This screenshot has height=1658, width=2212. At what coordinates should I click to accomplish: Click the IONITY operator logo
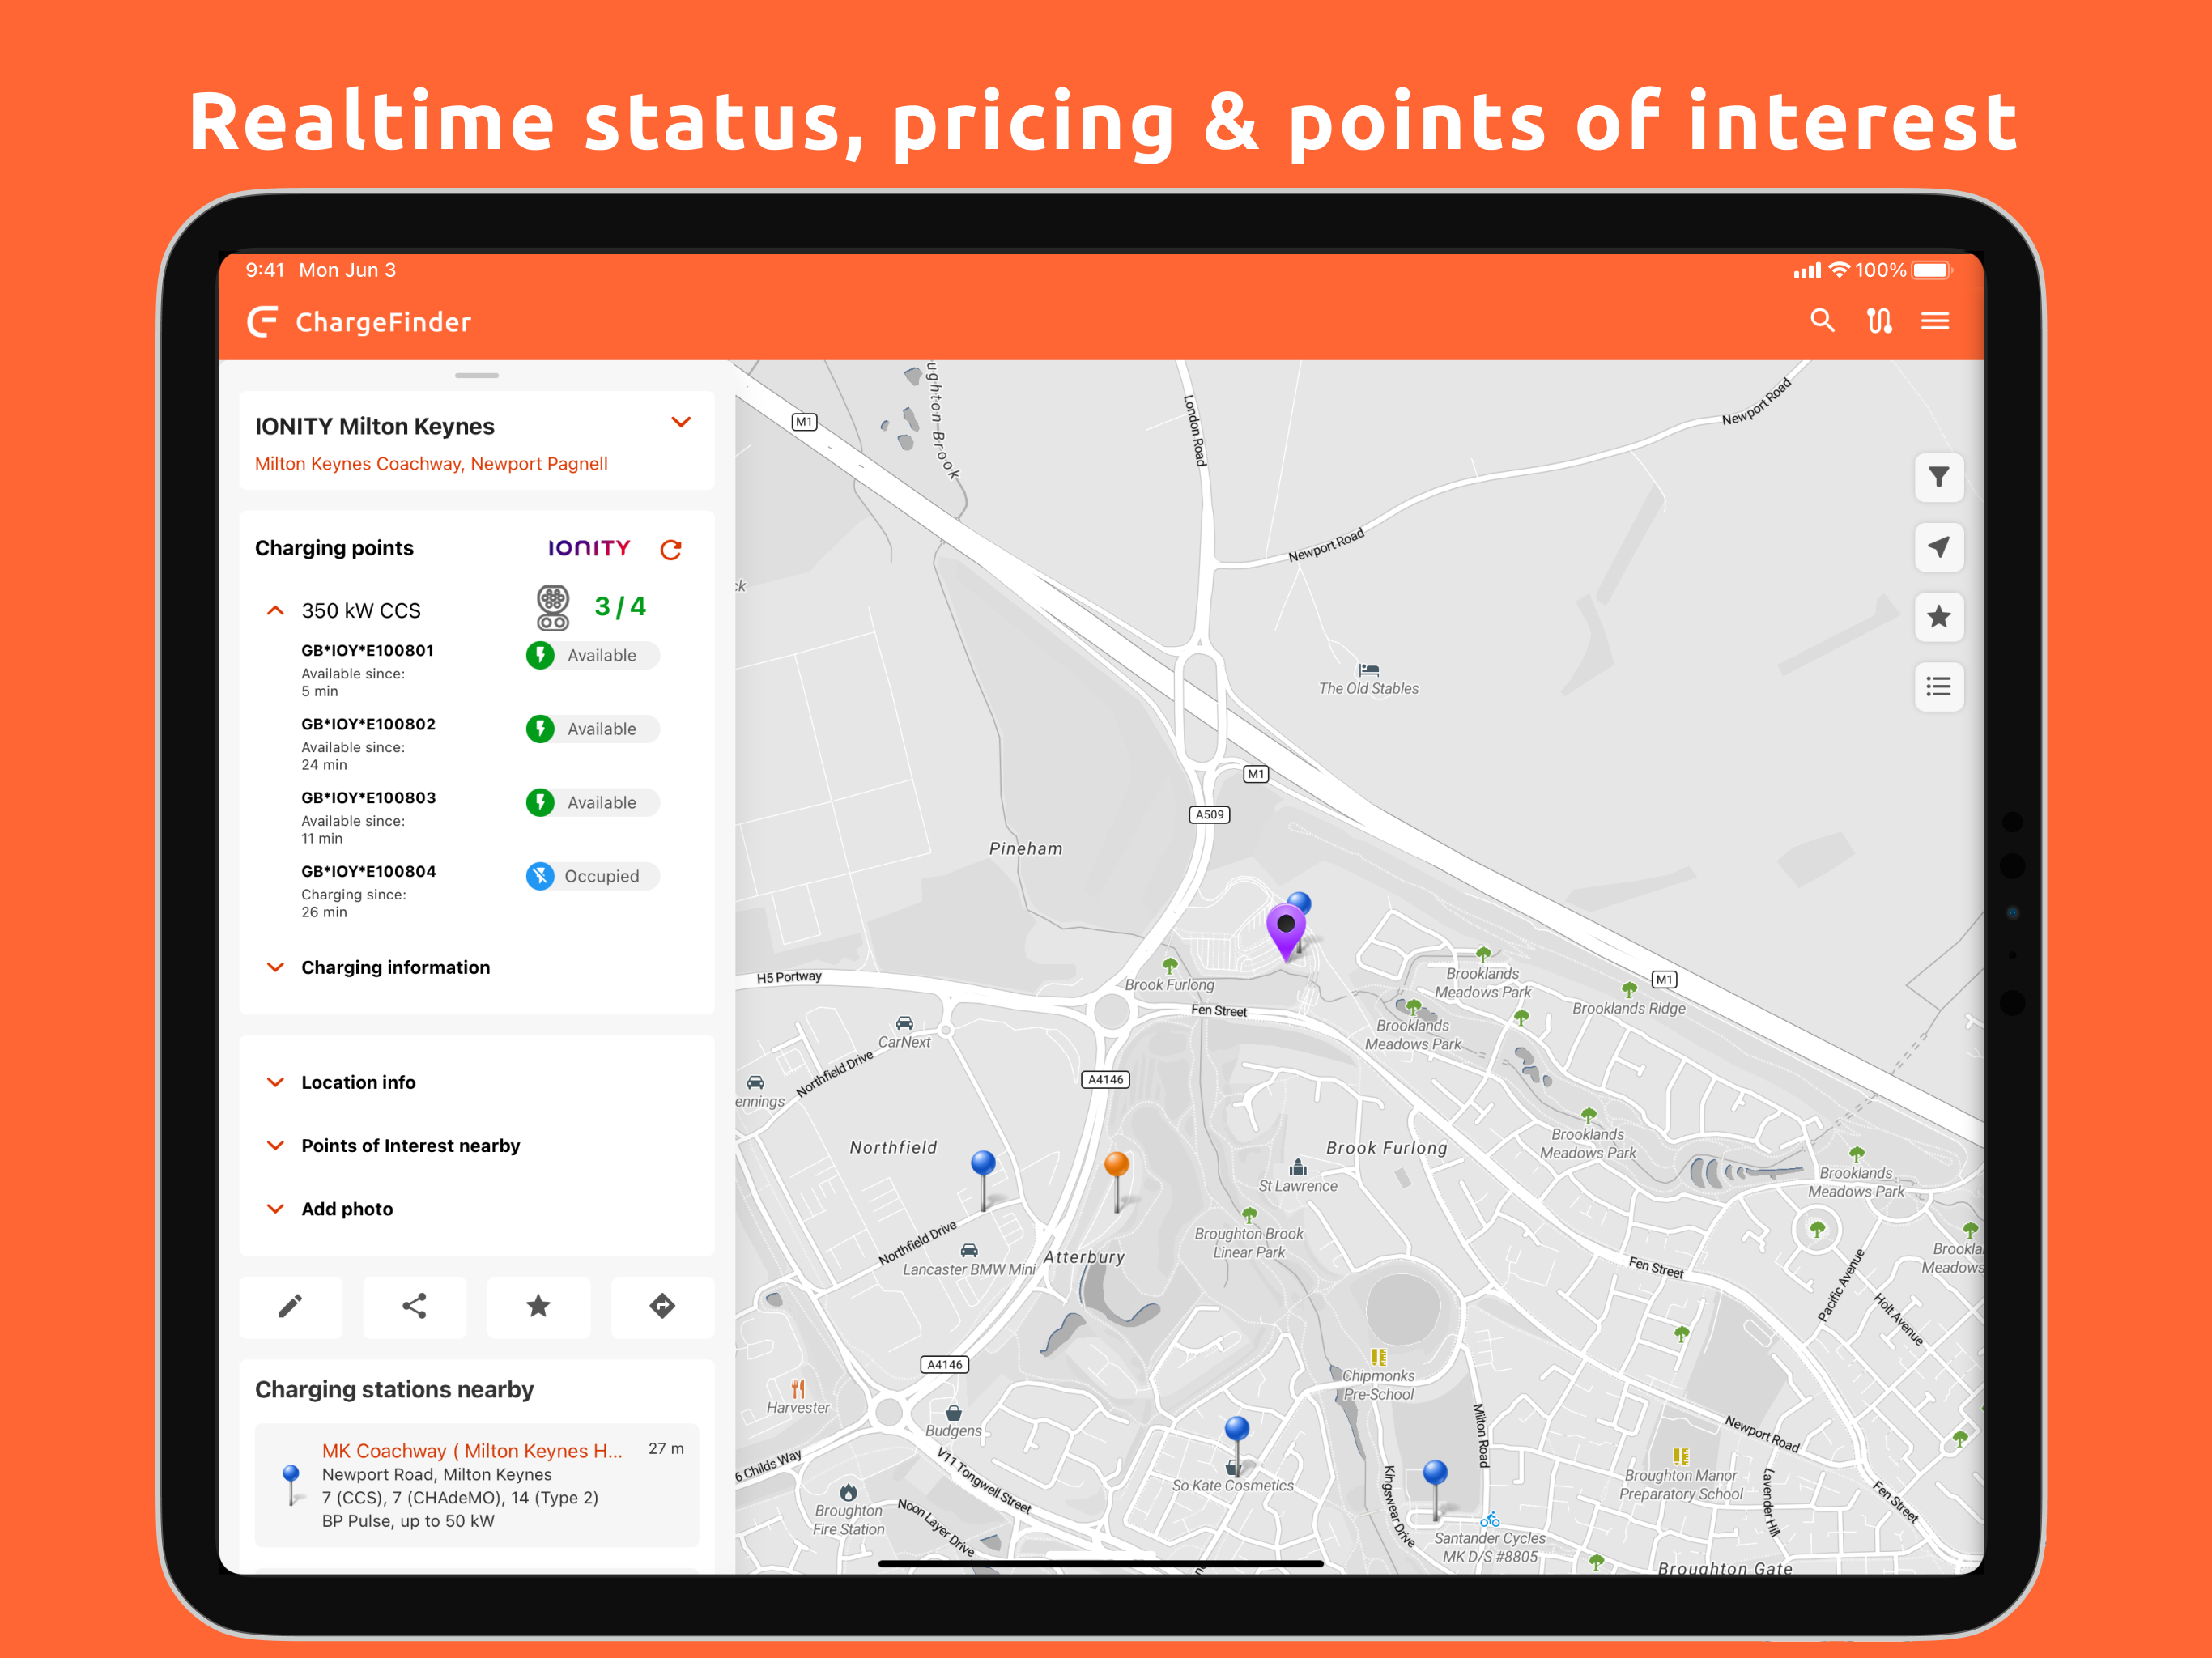pyautogui.click(x=589, y=548)
